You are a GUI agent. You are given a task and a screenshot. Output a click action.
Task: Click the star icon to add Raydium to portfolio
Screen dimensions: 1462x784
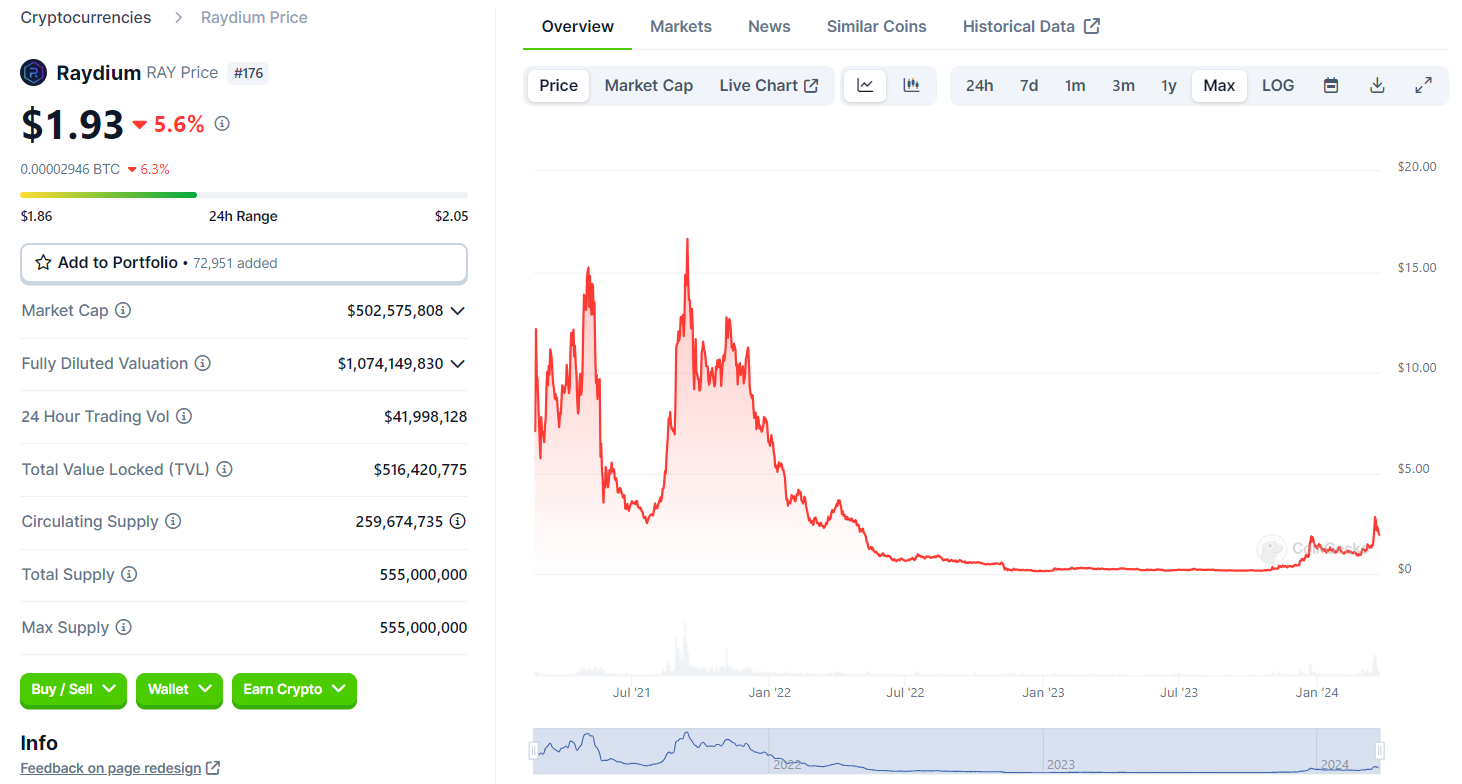click(x=42, y=262)
